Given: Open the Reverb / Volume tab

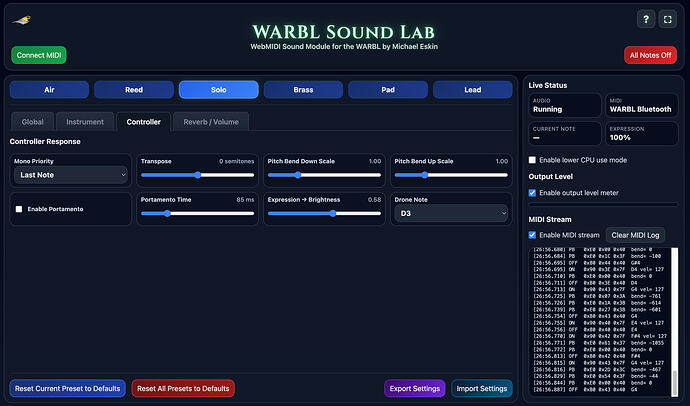Looking at the screenshot, I should pos(211,122).
